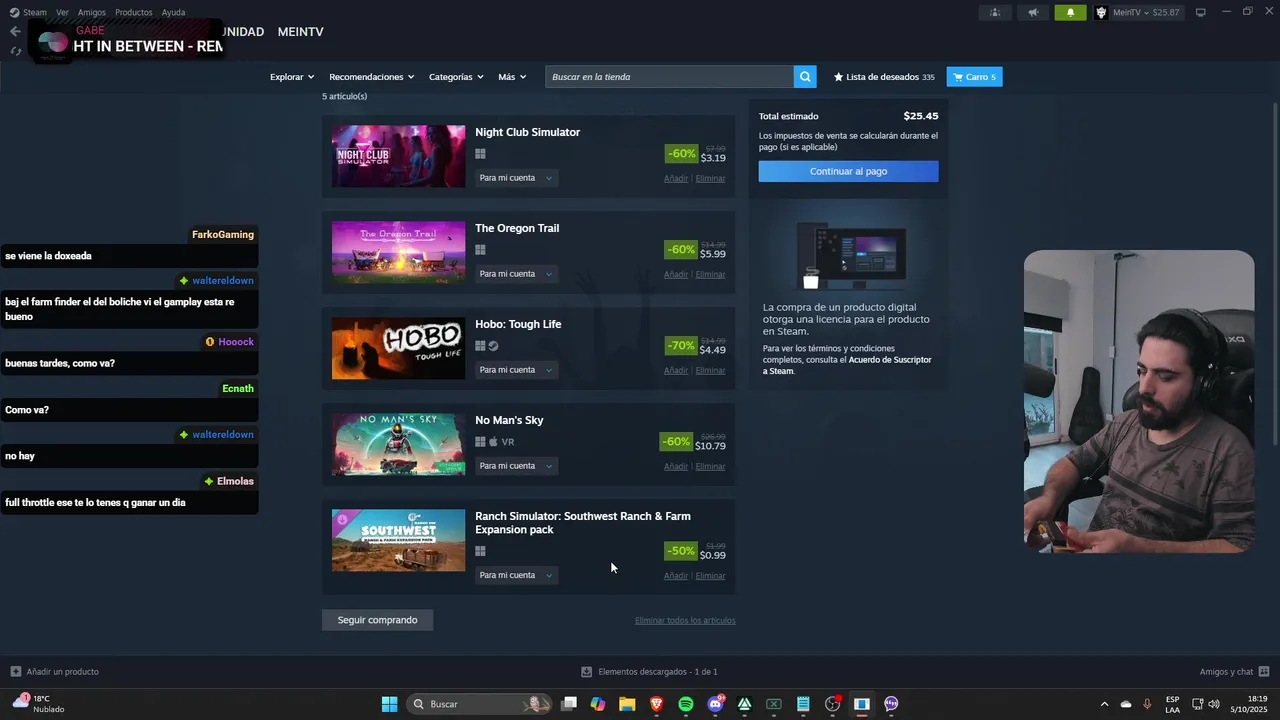
Task: Open the announcements megaphone icon
Action: point(1033,12)
